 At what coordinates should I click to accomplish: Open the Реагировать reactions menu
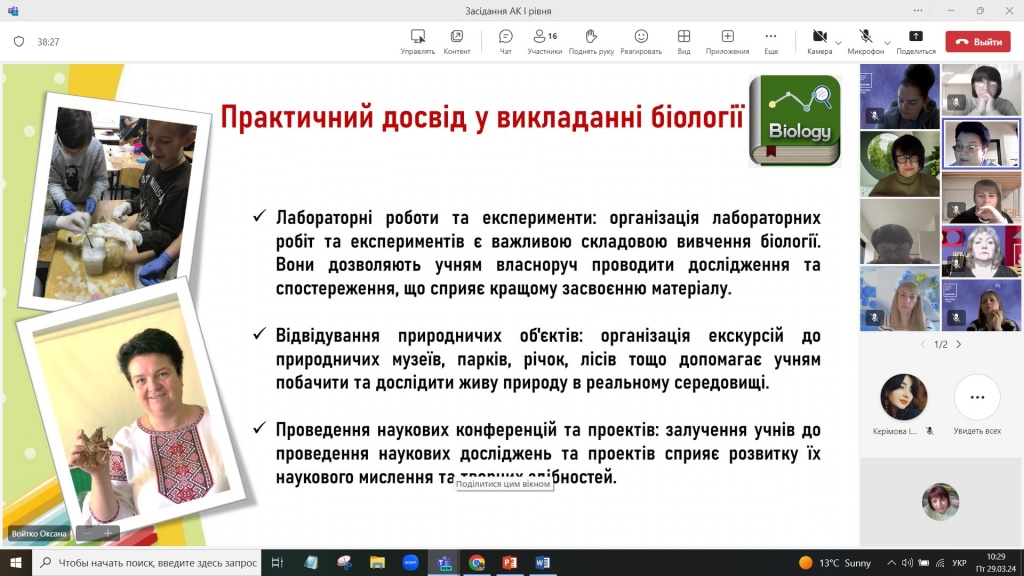[641, 41]
